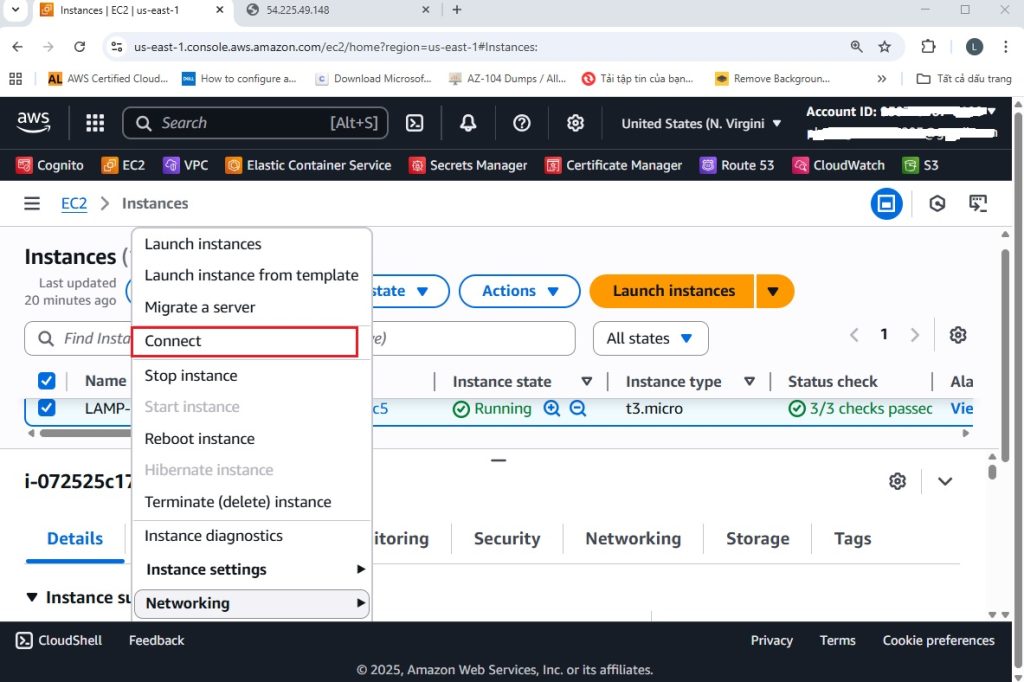Open the region selector N. Virginia
The image size is (1024, 682).
[701, 123]
